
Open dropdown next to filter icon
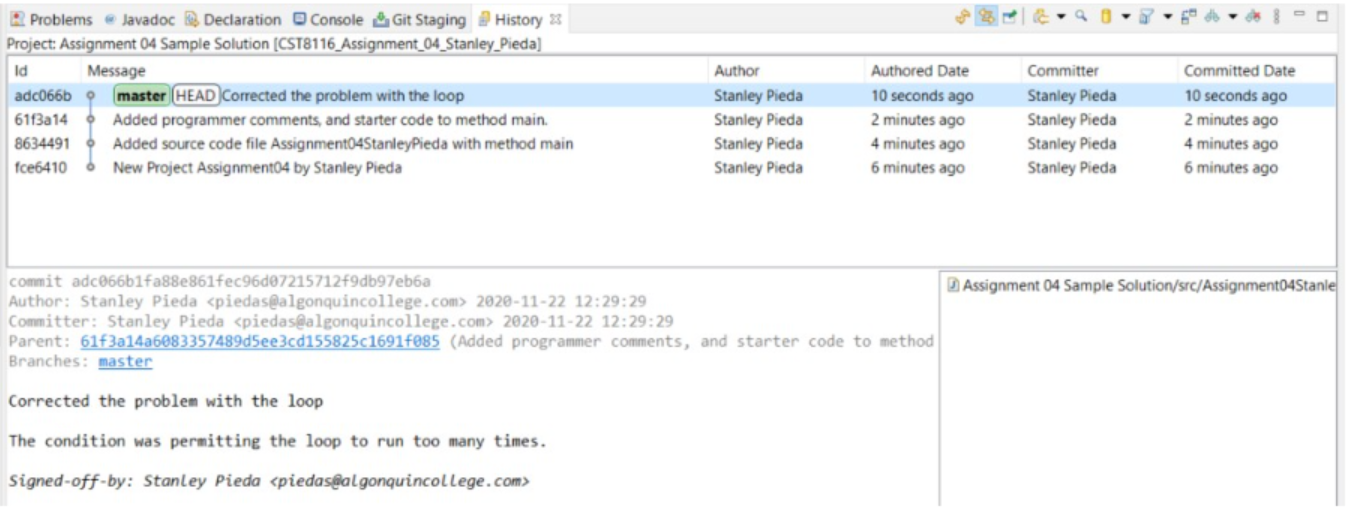tap(1167, 16)
